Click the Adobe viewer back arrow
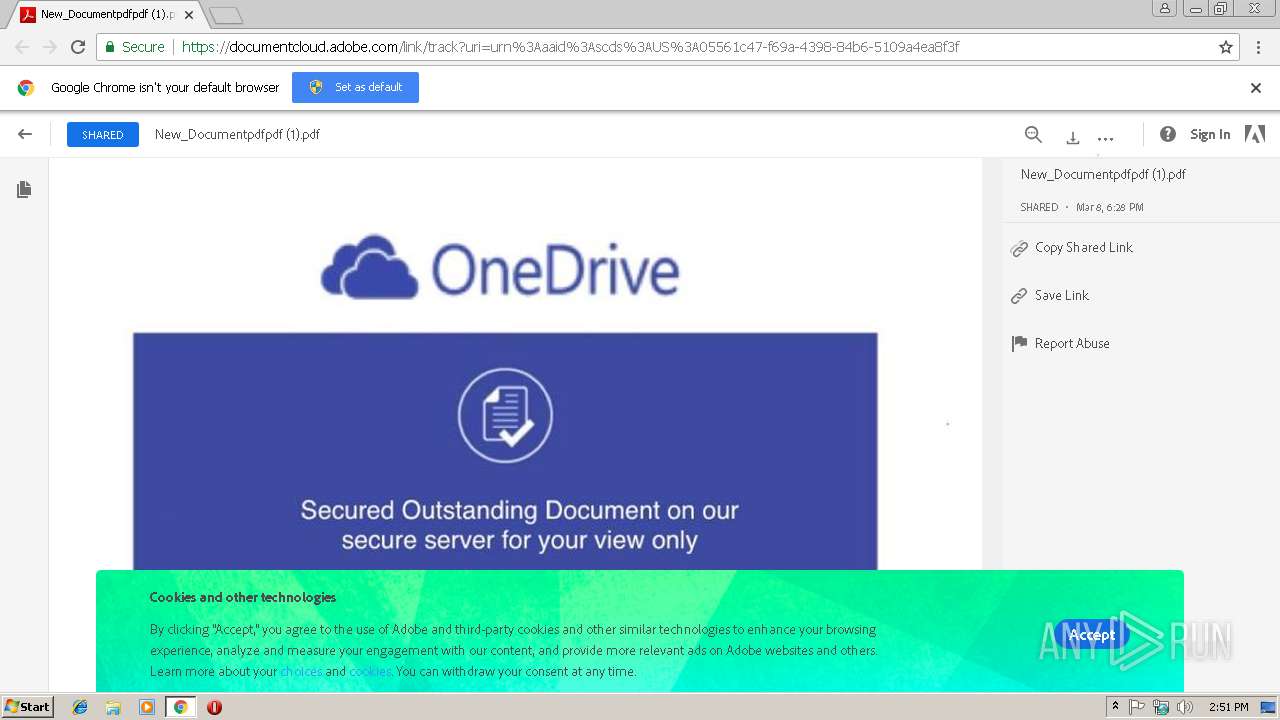 [25, 134]
